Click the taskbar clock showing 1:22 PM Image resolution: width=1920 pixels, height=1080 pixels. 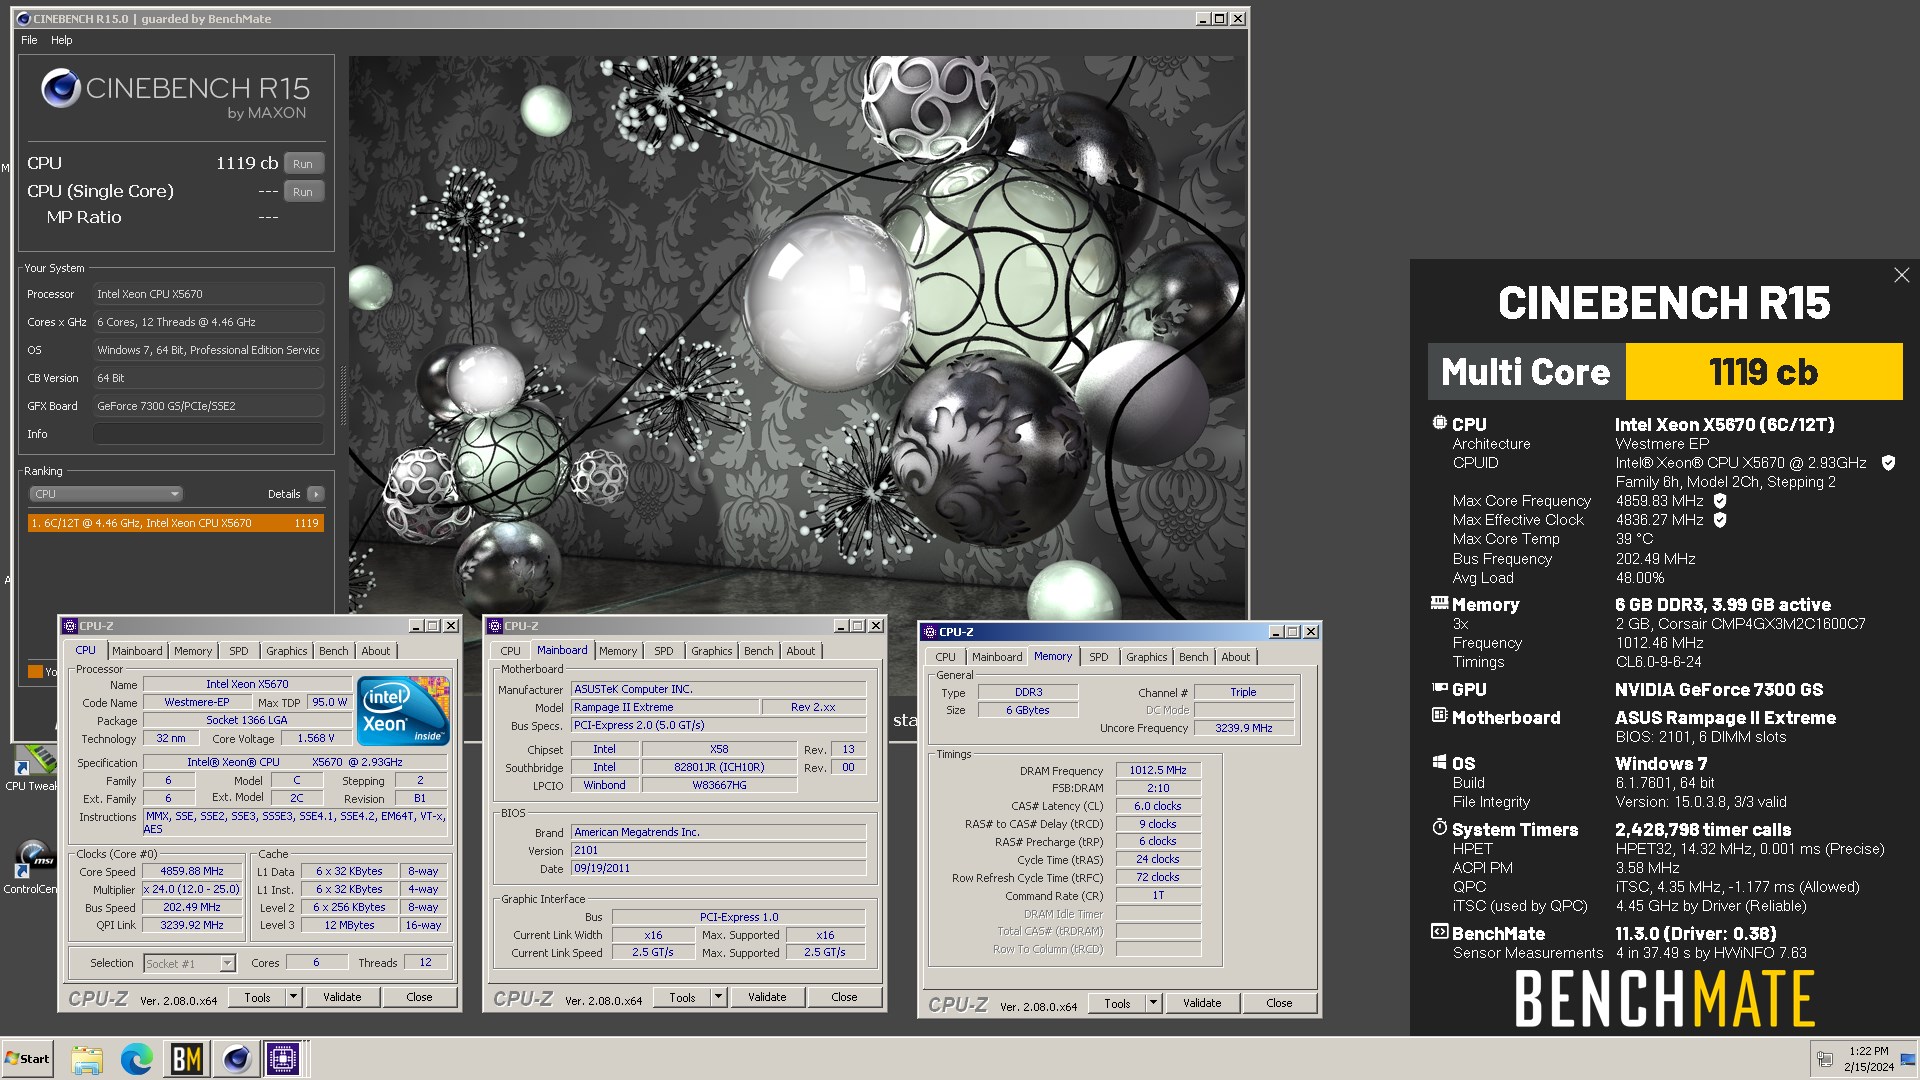pos(1869,1059)
